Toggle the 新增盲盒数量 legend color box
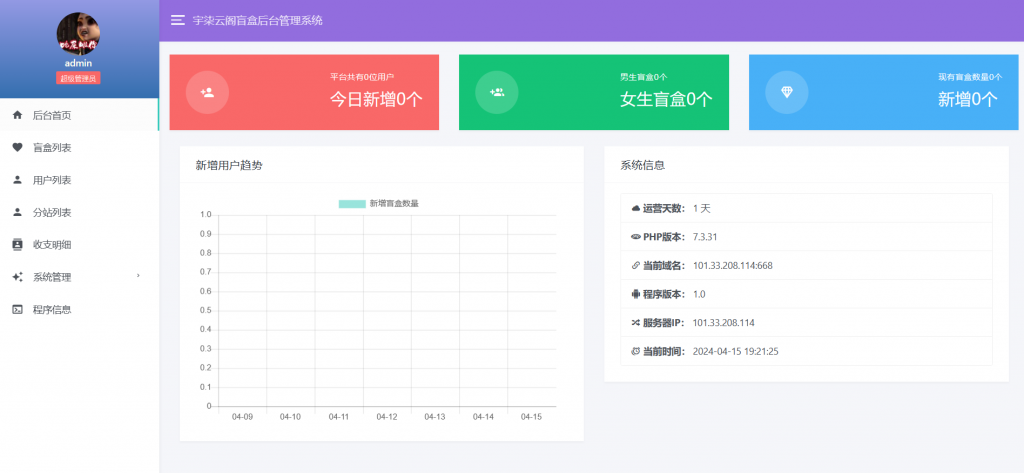1024x473 pixels. click(352, 203)
